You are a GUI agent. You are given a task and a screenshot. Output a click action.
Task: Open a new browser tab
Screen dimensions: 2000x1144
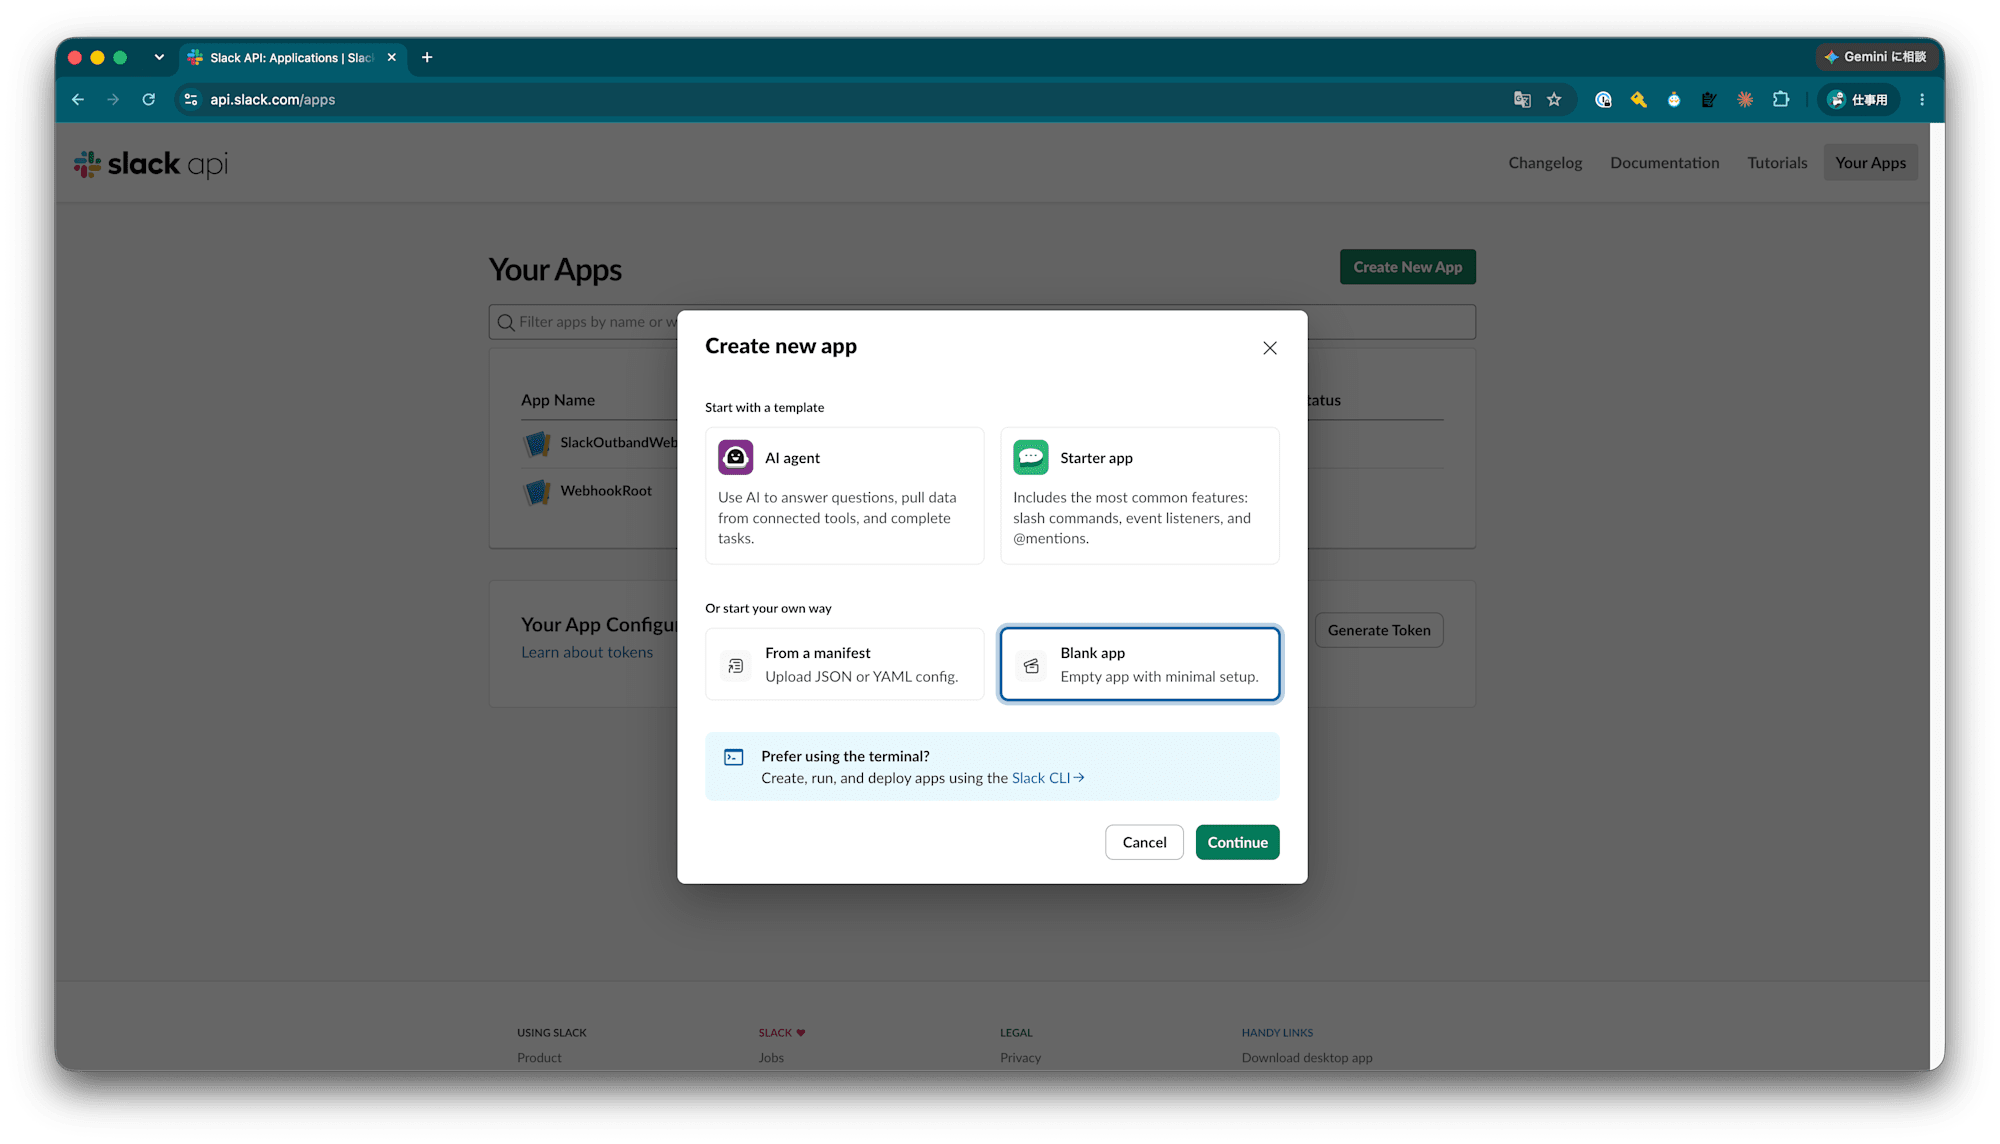pyautogui.click(x=427, y=57)
